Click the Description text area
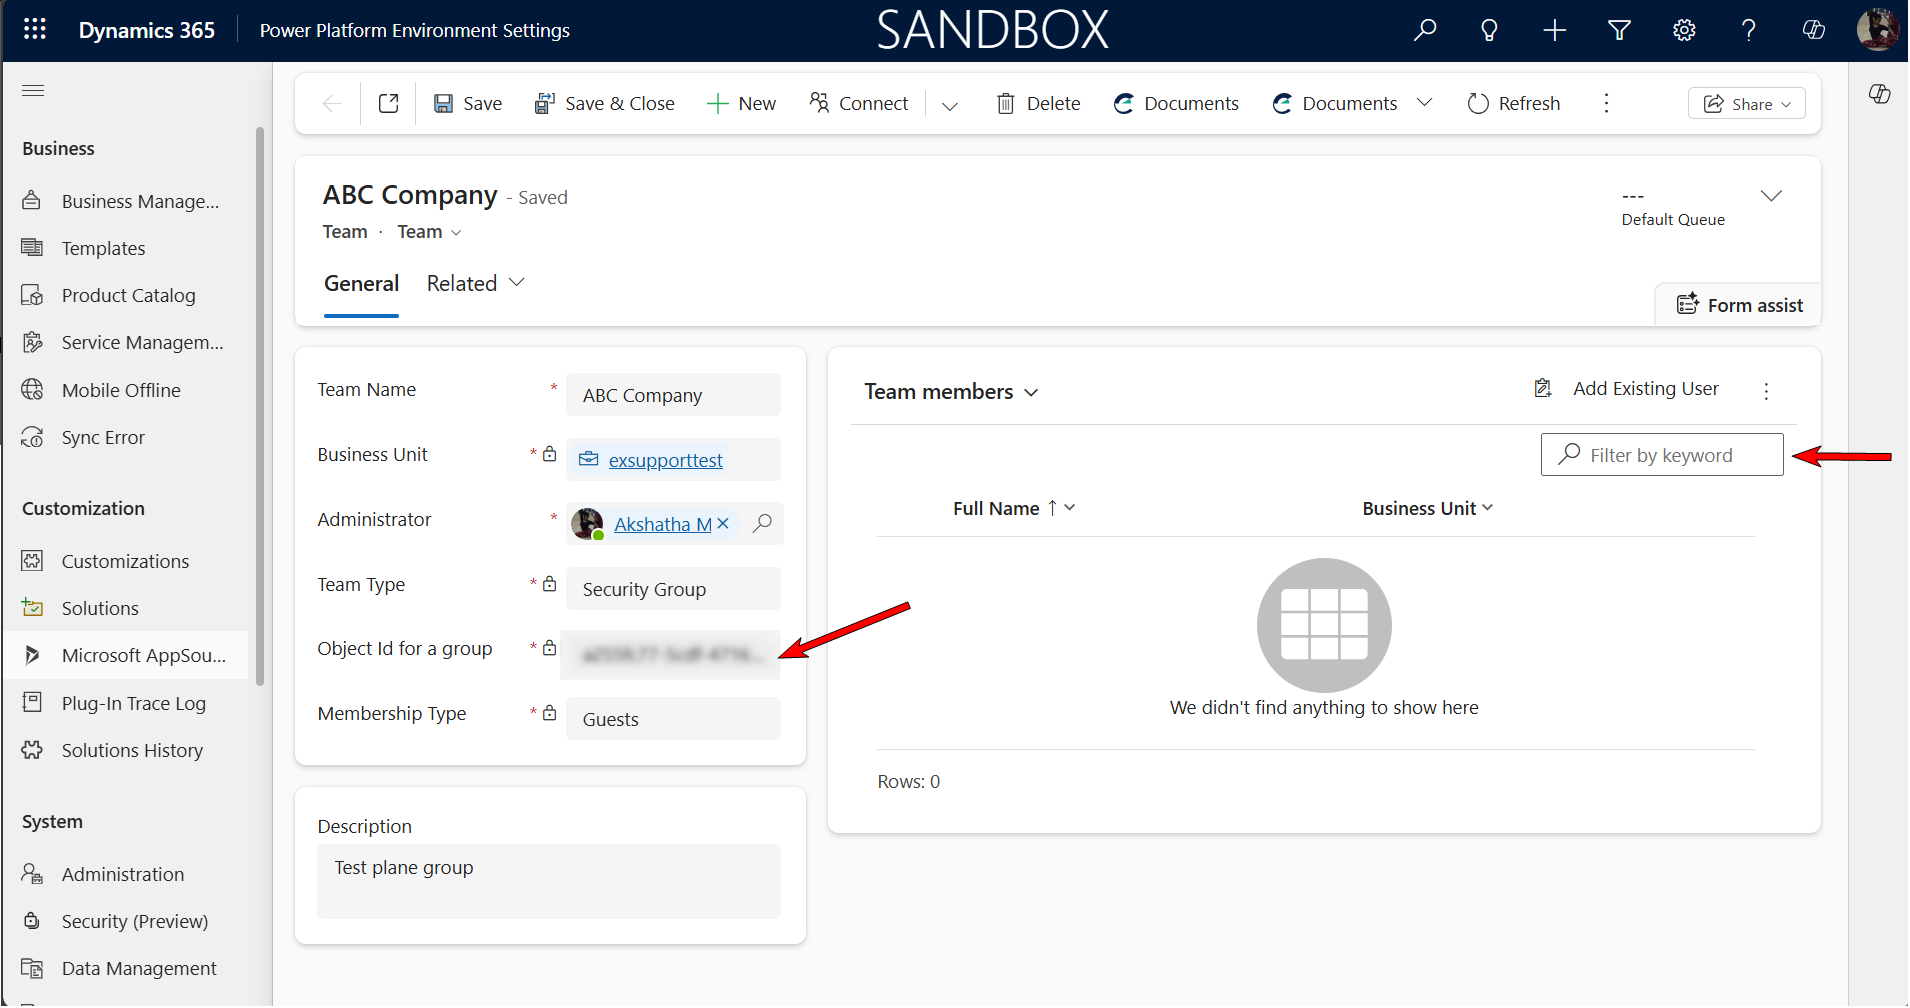 [x=549, y=881]
